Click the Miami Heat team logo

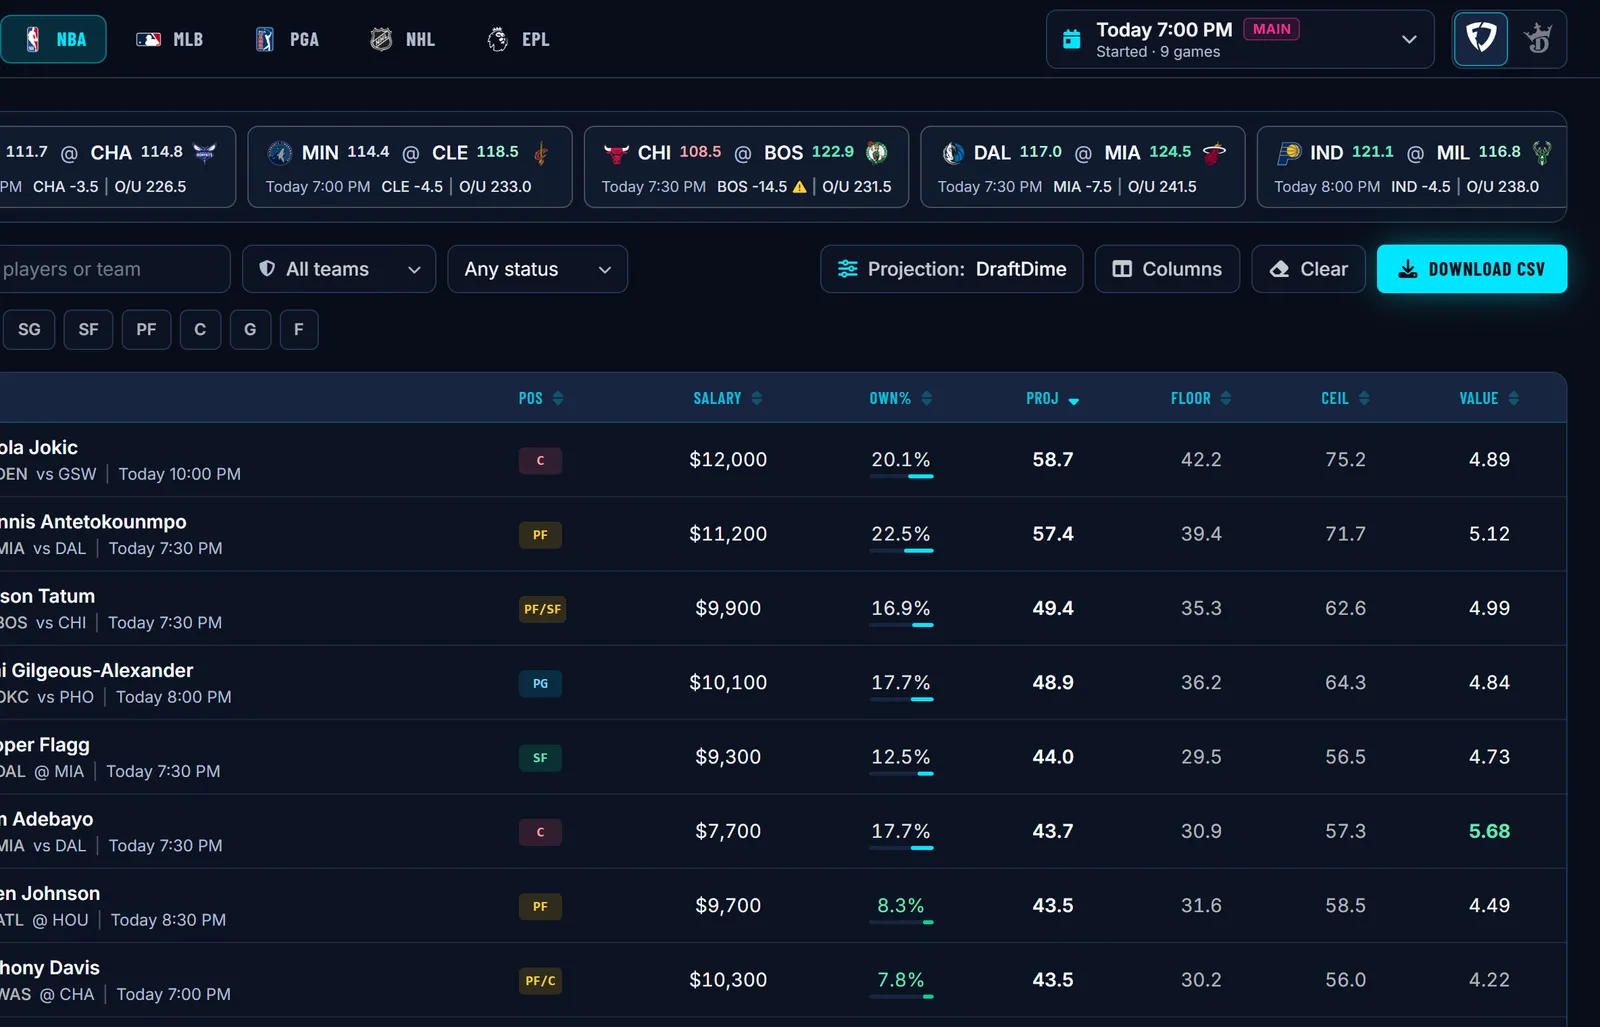click(1214, 153)
